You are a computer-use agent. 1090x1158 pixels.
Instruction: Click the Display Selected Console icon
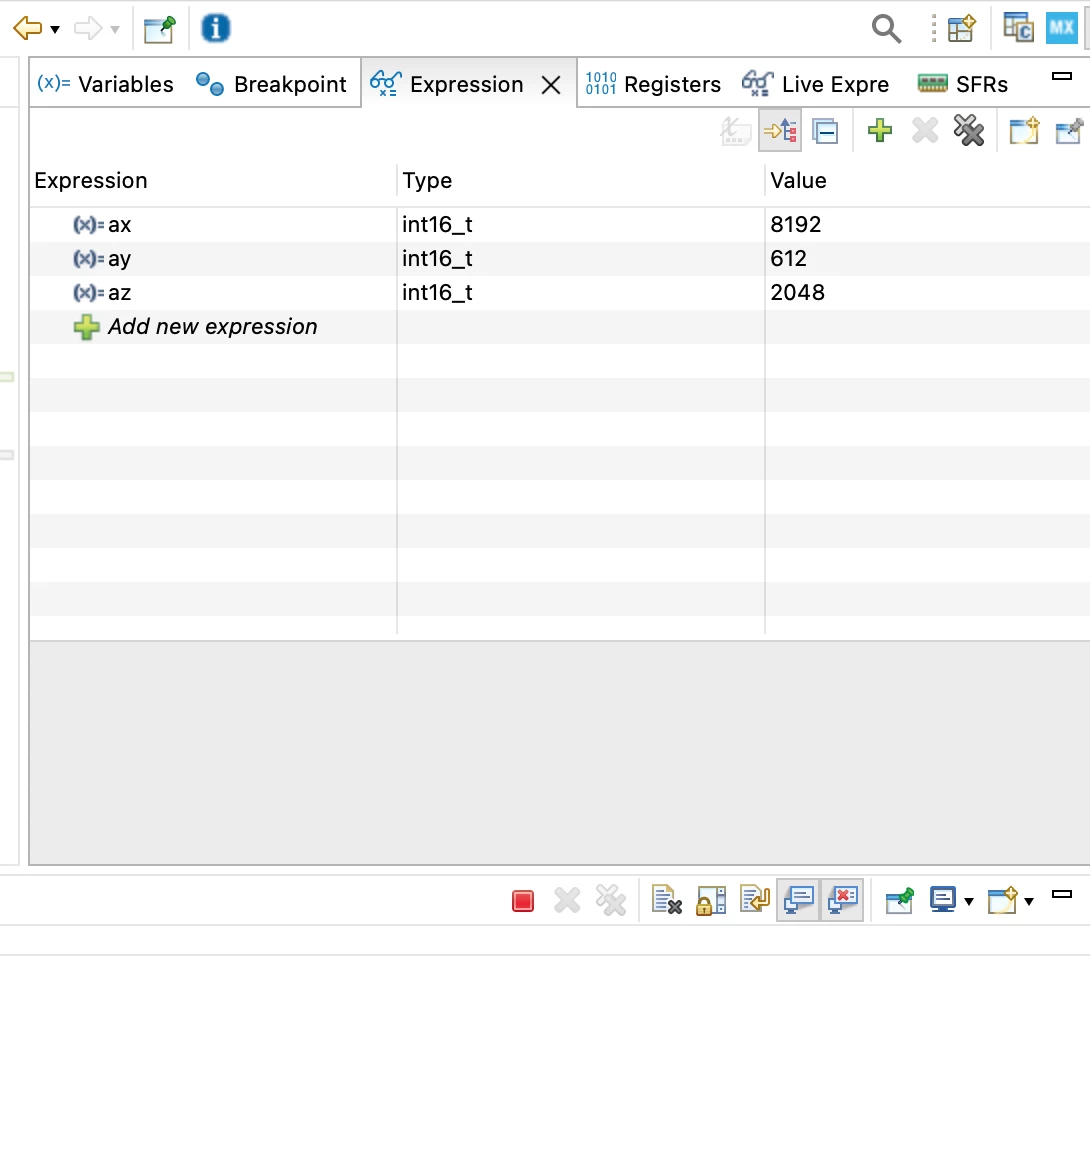tap(943, 900)
